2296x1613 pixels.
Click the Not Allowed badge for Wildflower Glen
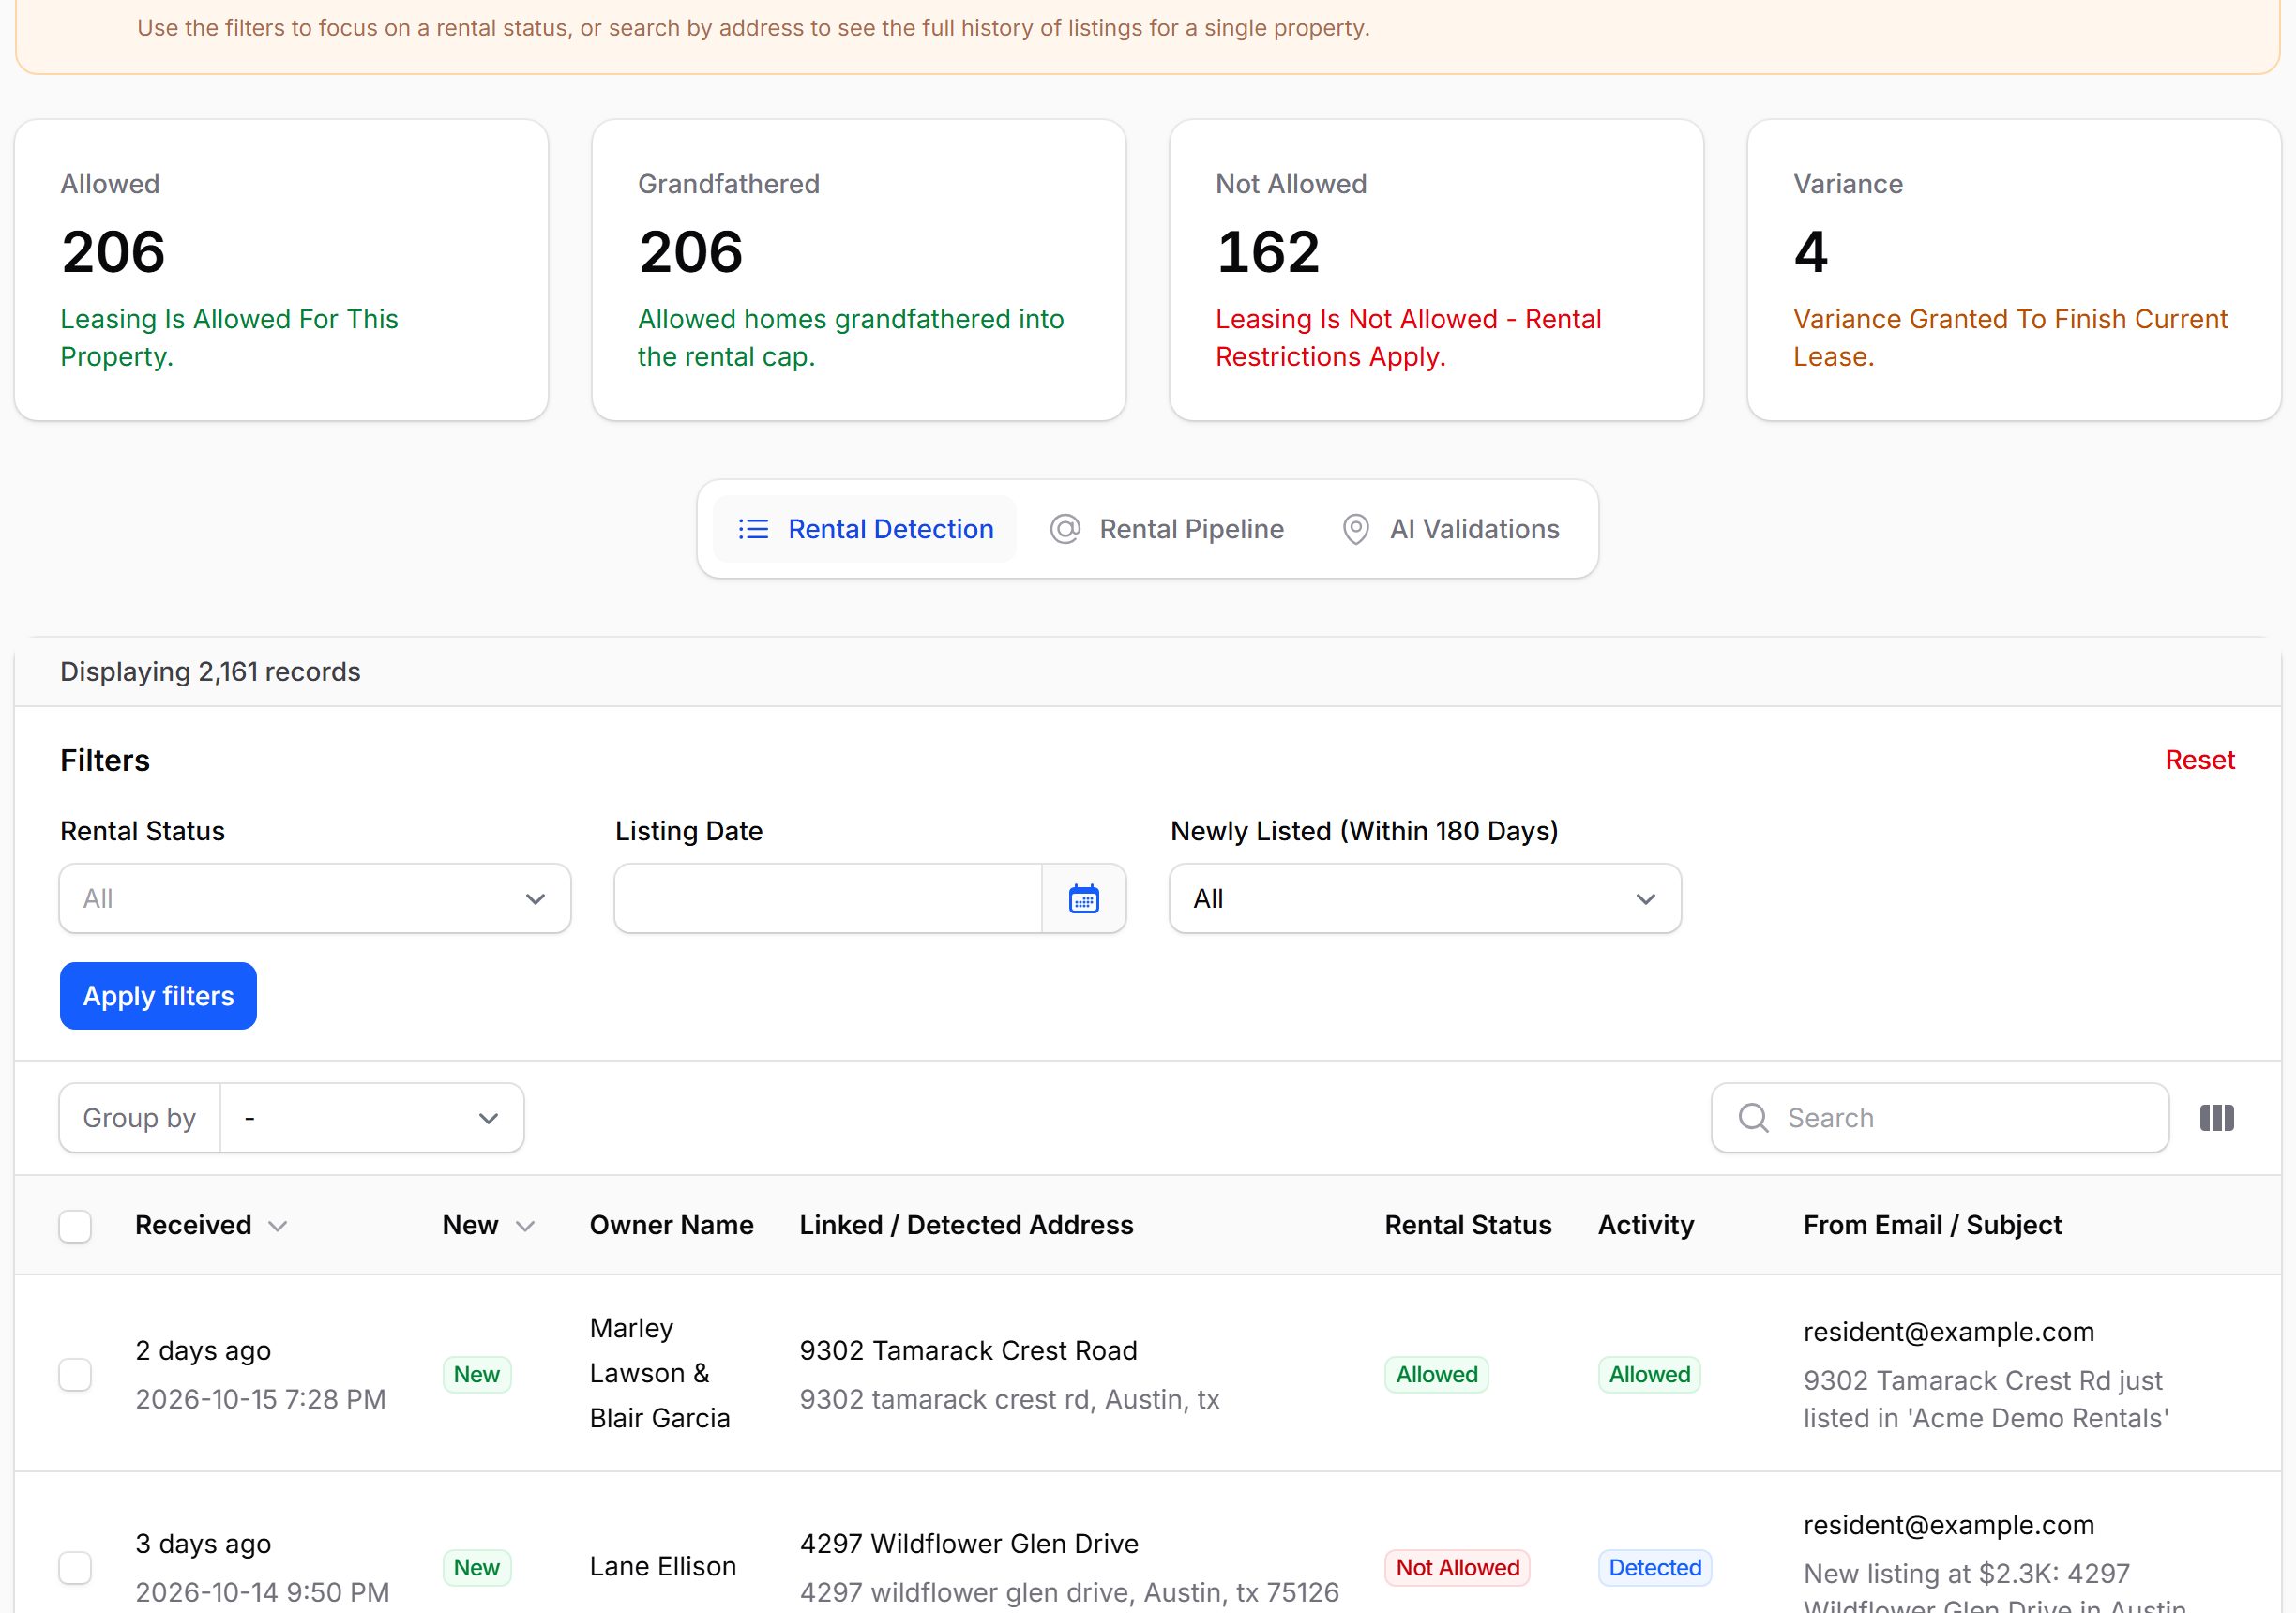tap(1457, 1568)
